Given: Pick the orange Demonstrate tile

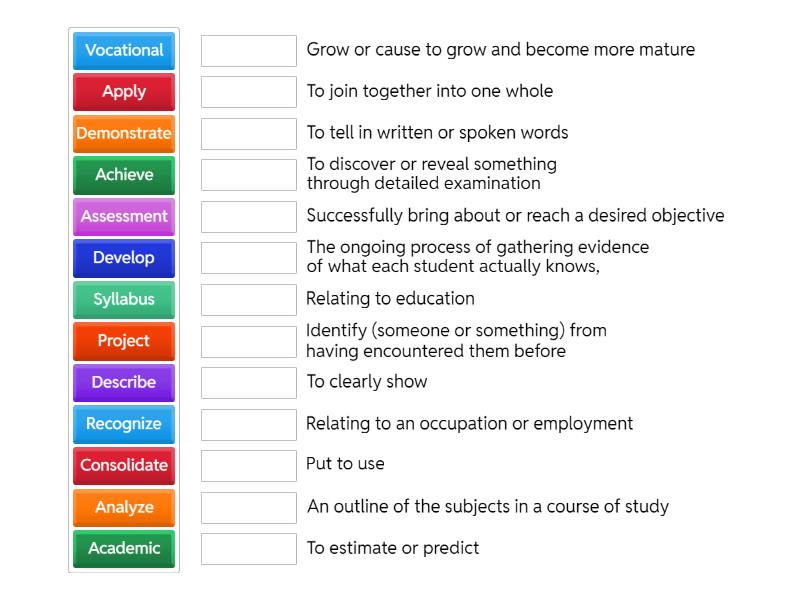Looking at the screenshot, I should point(124,133).
